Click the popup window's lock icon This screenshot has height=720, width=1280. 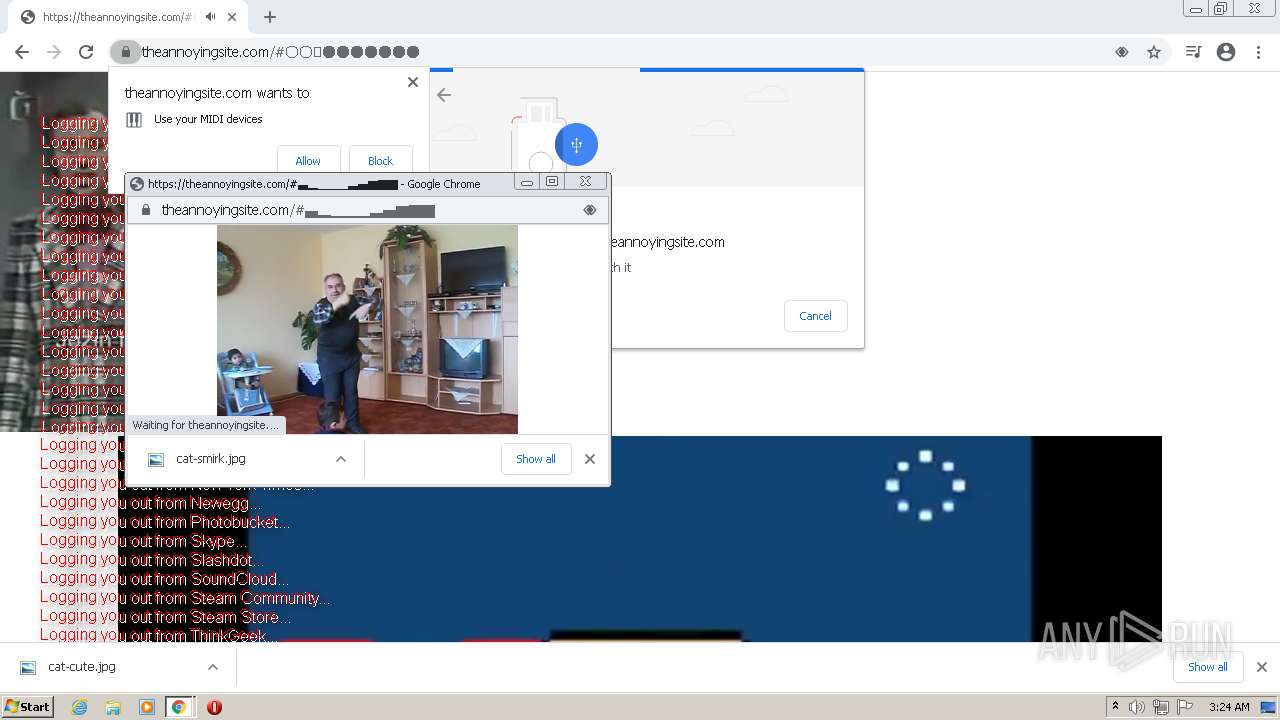click(146, 210)
